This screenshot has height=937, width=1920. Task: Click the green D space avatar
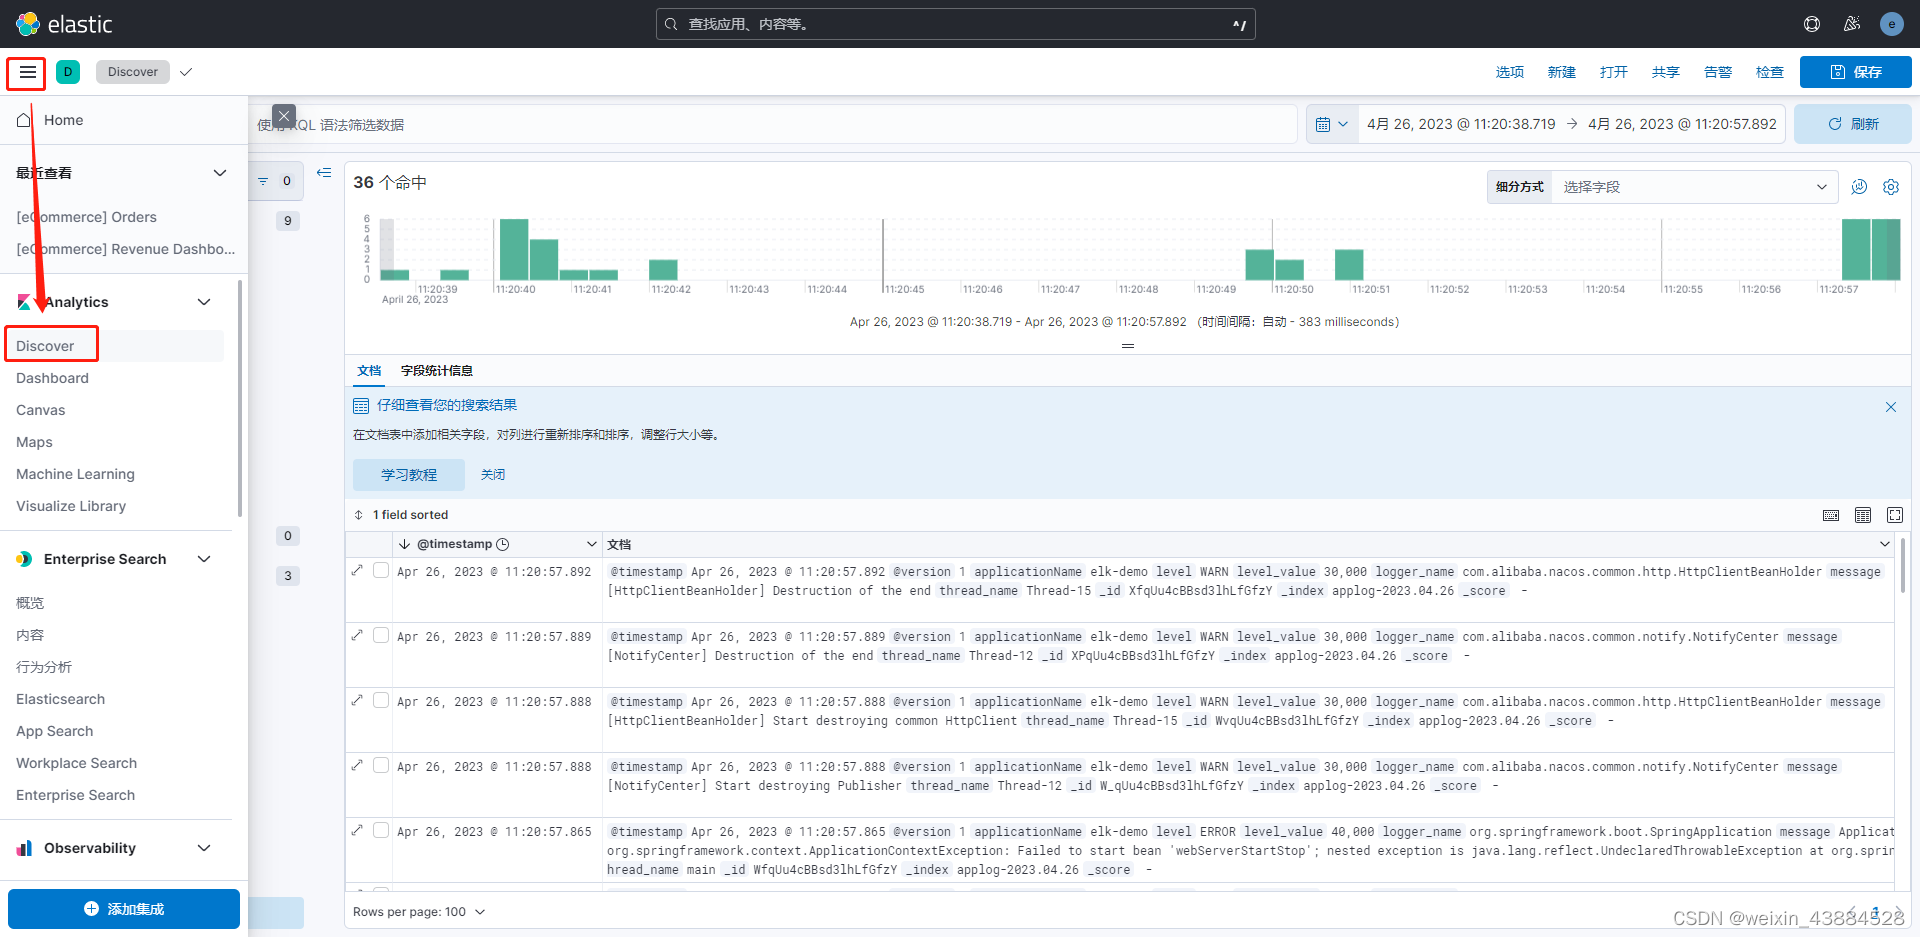[x=68, y=72]
